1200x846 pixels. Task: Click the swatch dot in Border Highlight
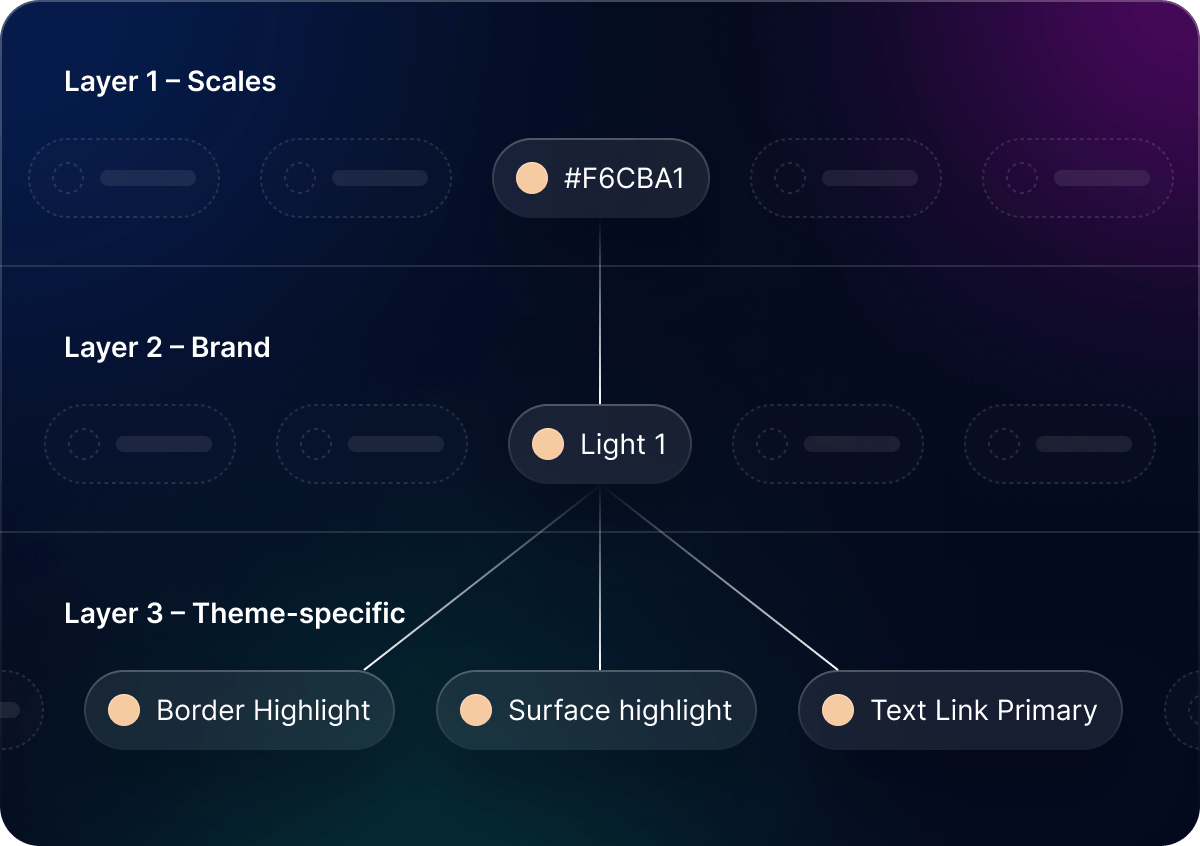click(124, 711)
